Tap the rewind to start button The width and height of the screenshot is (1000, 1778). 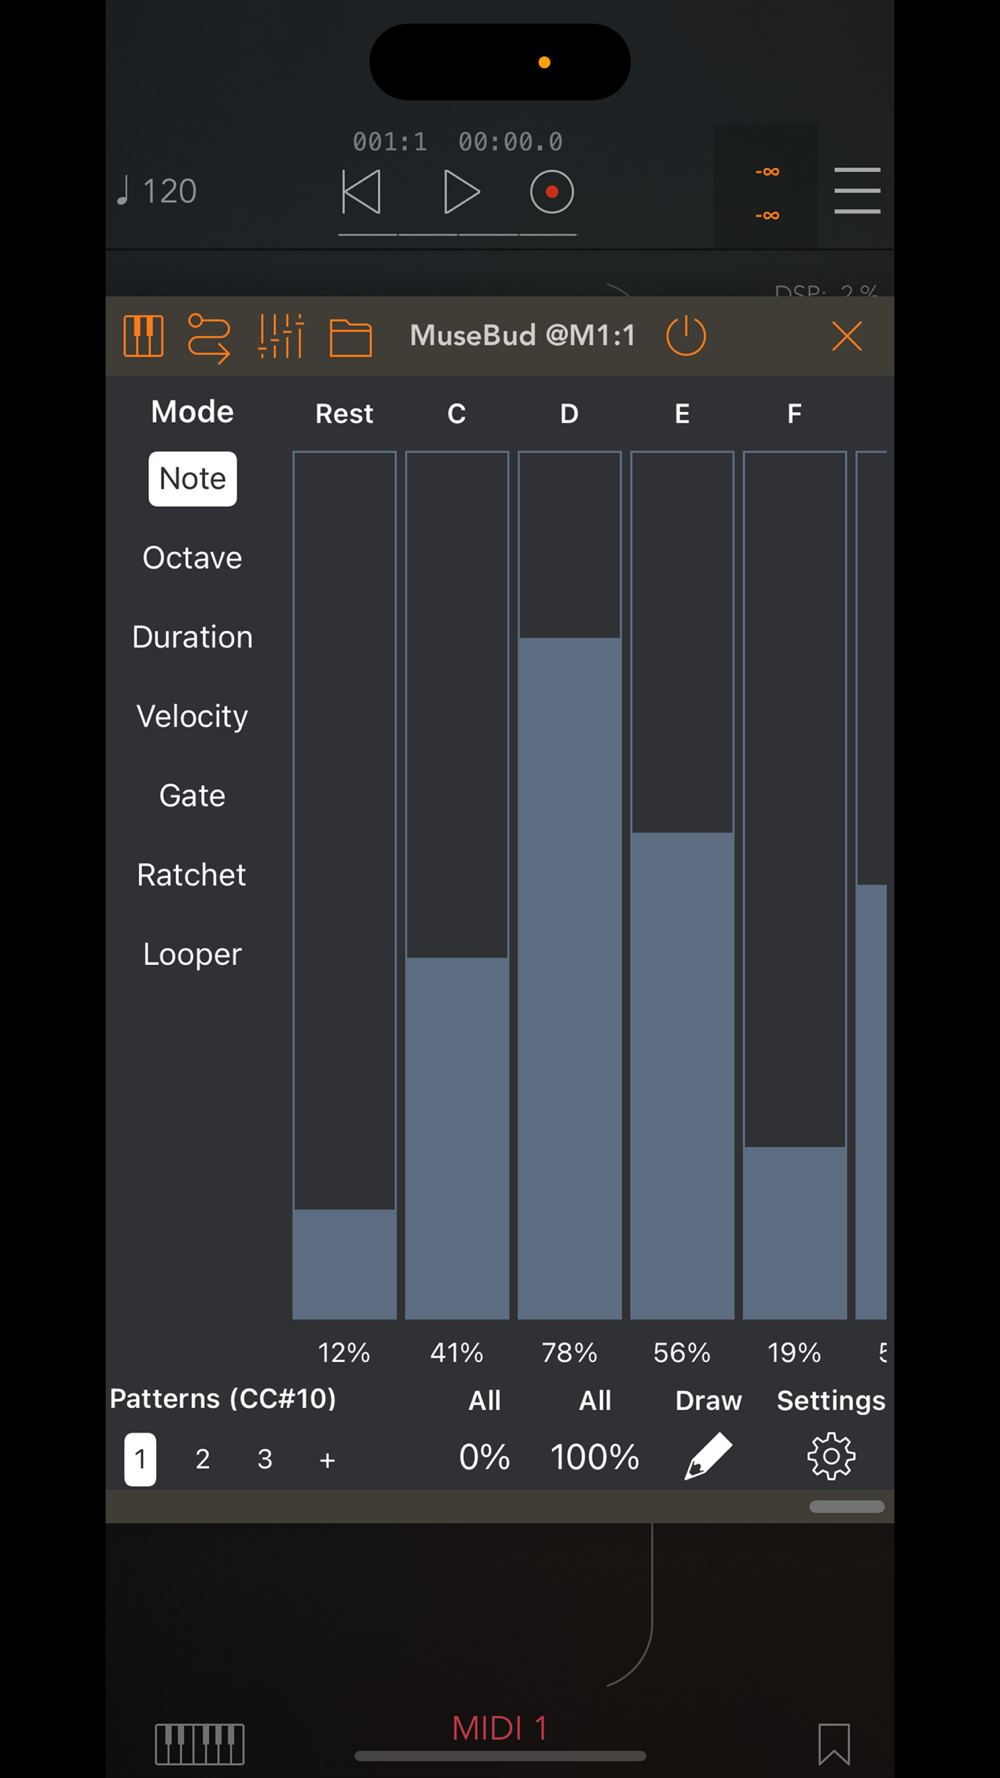pyautogui.click(x=361, y=192)
